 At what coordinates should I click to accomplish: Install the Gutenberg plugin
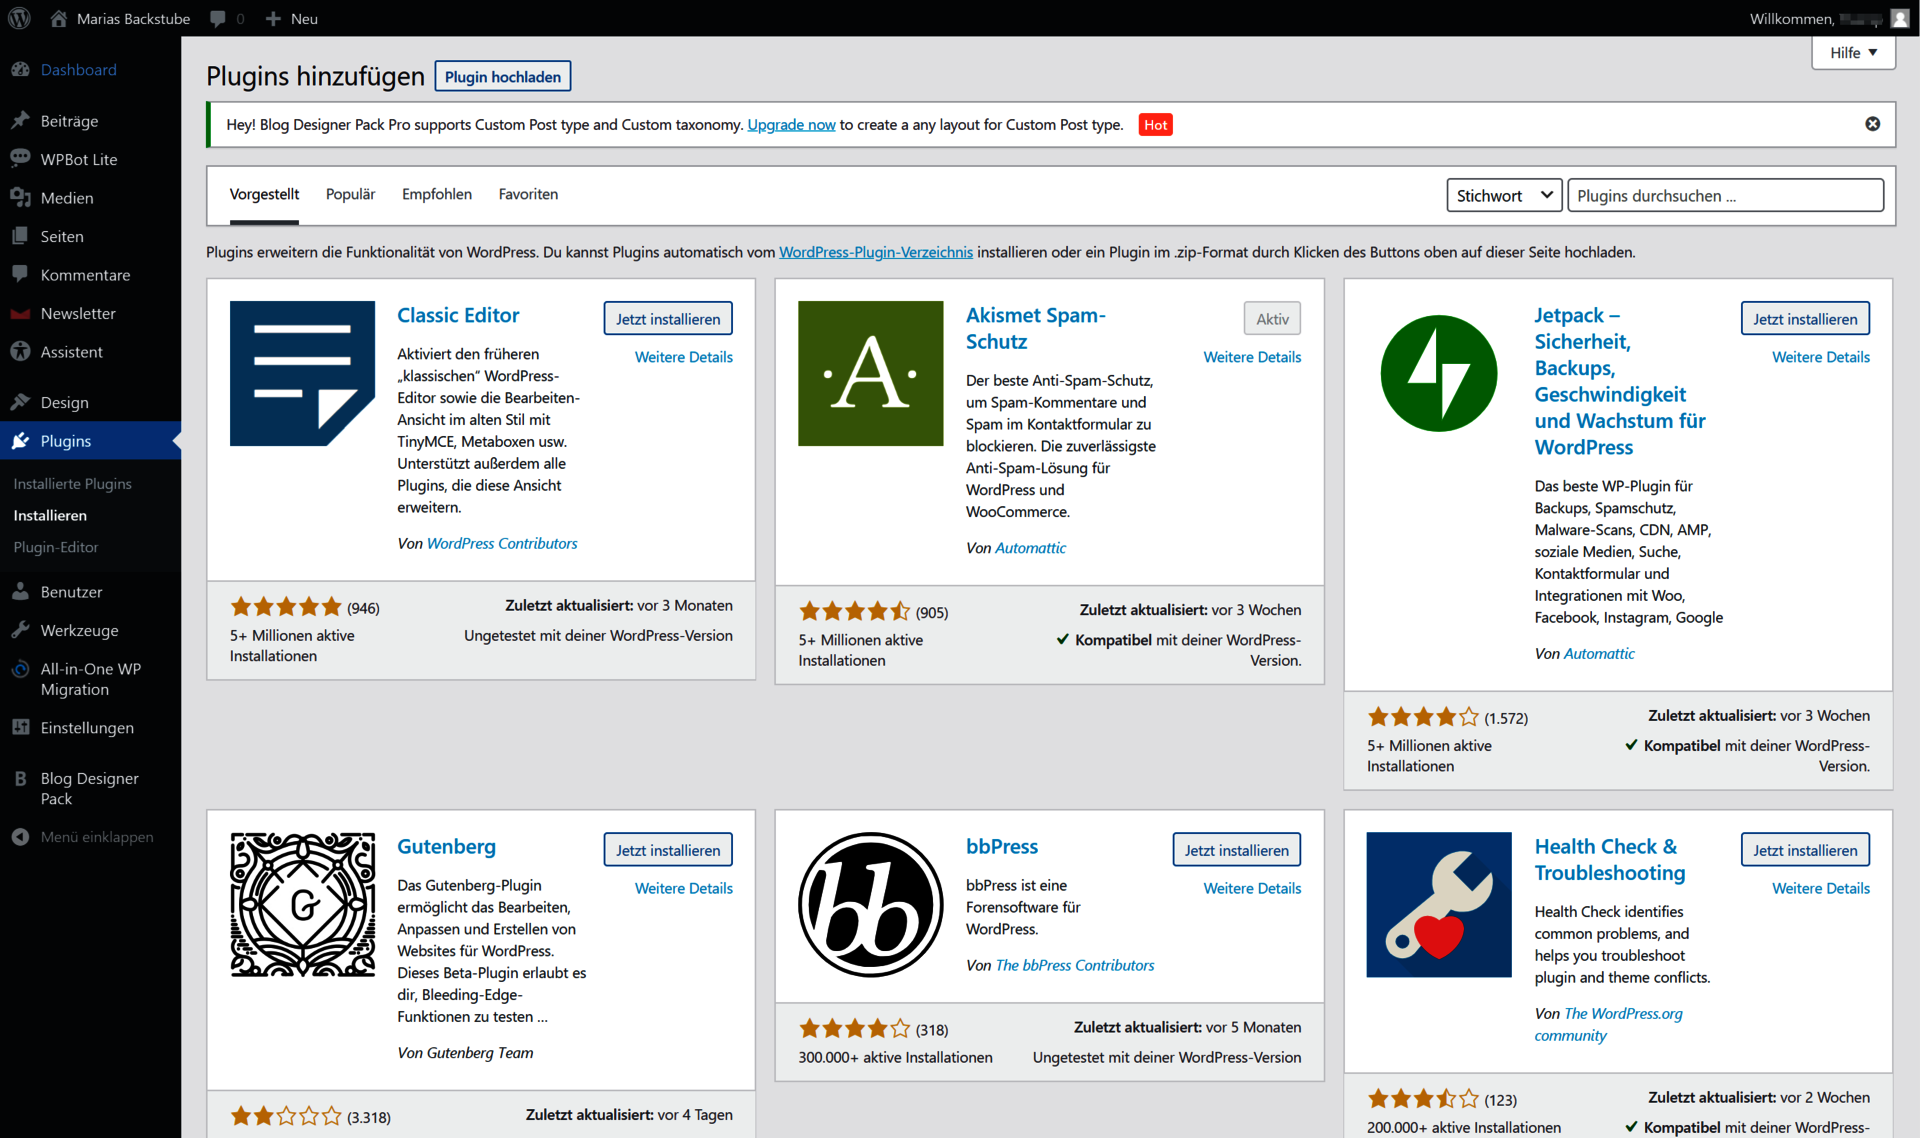click(x=668, y=849)
